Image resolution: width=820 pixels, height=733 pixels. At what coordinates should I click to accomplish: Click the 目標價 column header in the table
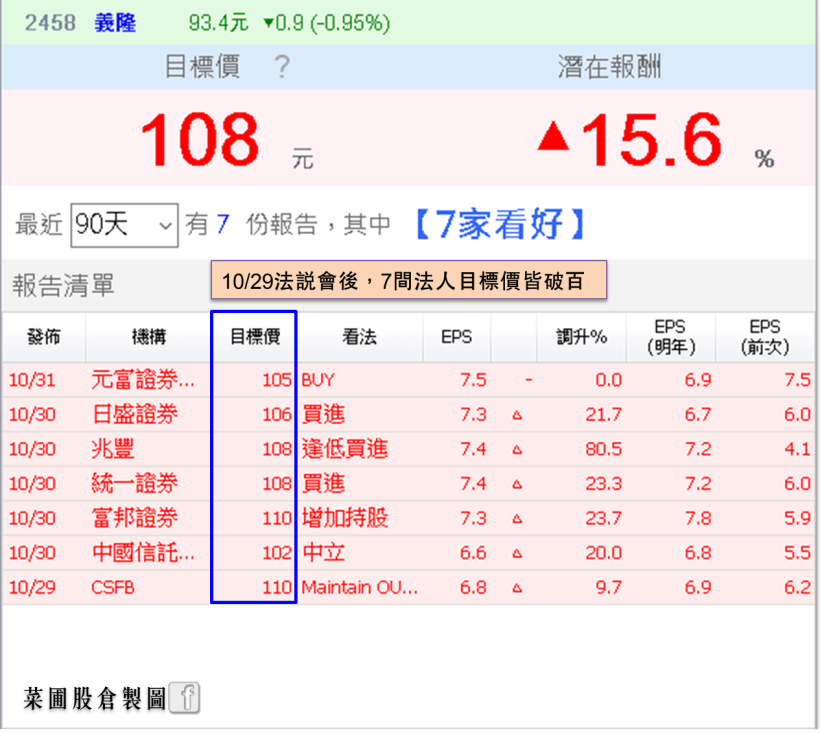click(x=255, y=337)
